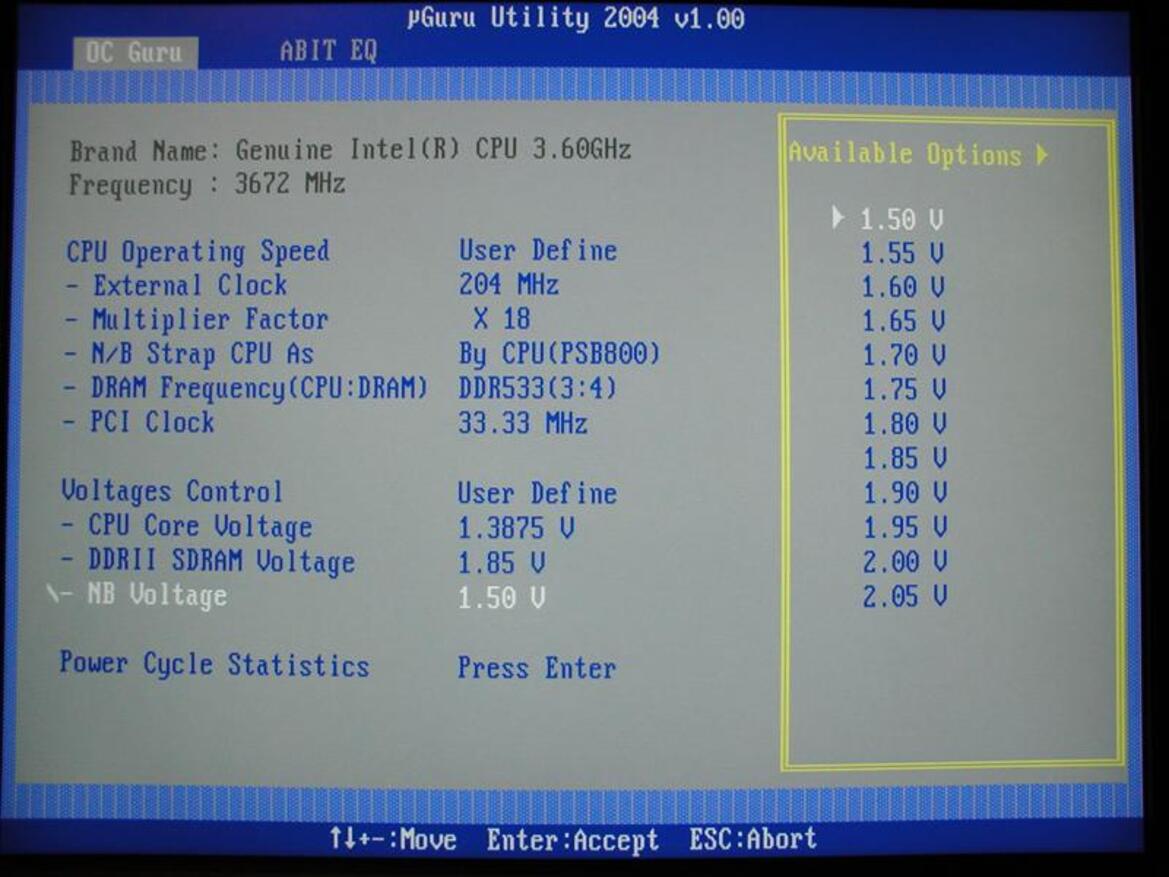The image size is (1169, 877).
Task: Select 1.65 V from available options
Action: (903, 321)
